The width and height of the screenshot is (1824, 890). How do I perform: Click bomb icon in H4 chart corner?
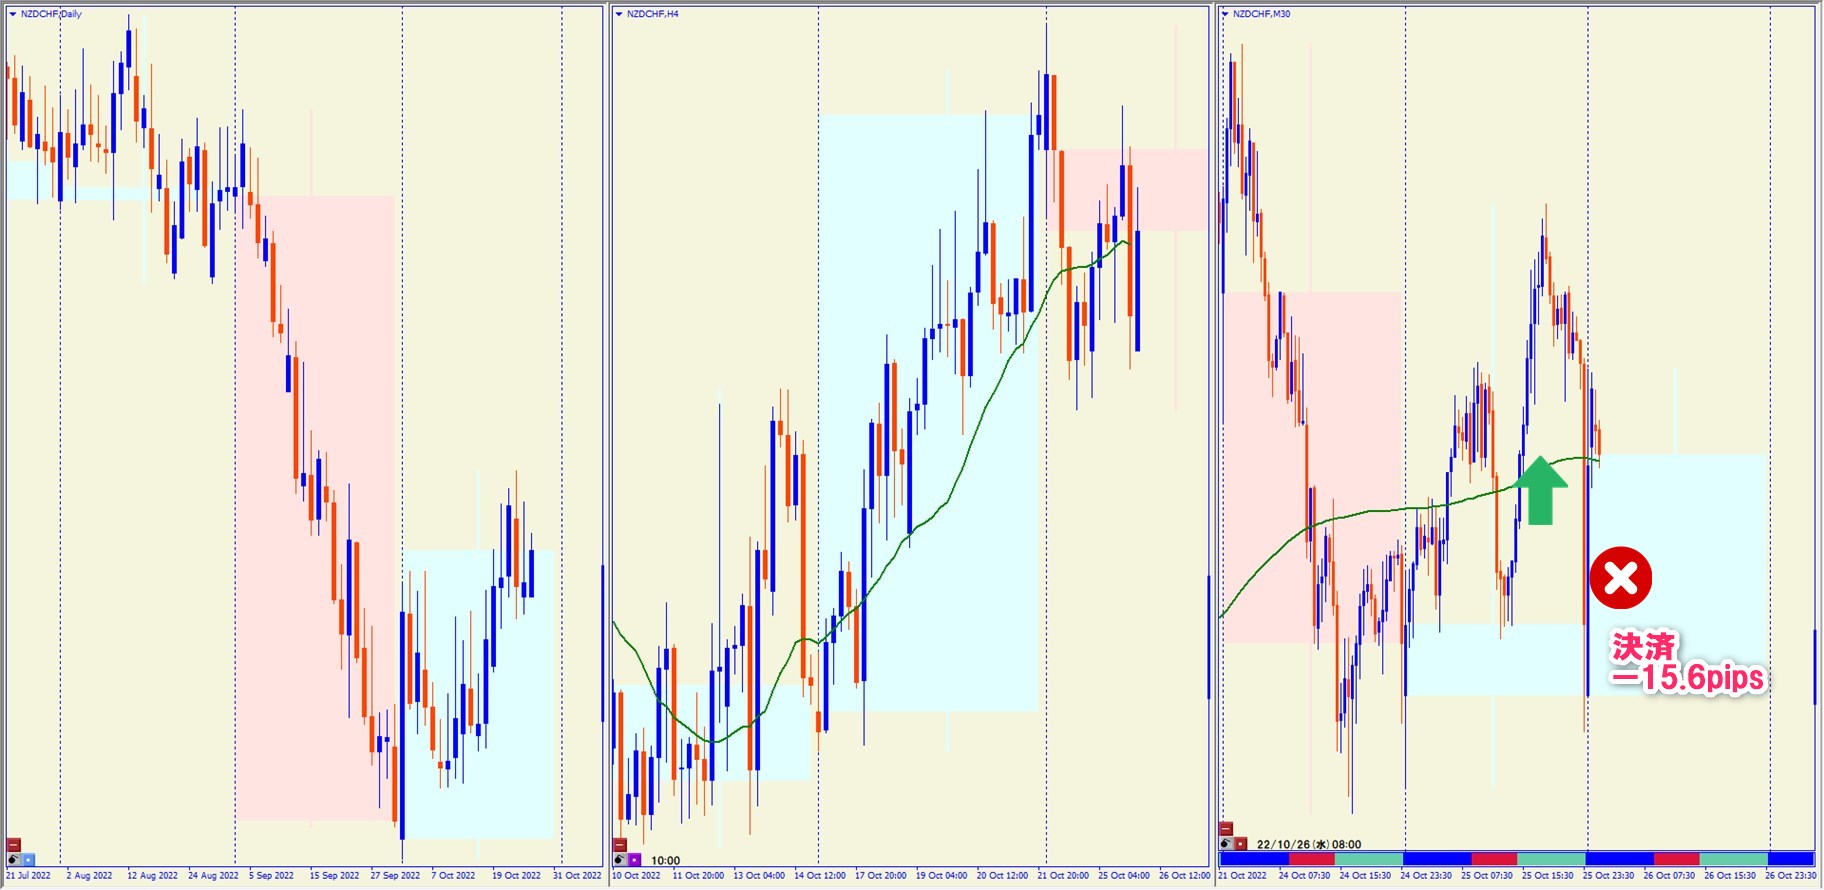620,860
